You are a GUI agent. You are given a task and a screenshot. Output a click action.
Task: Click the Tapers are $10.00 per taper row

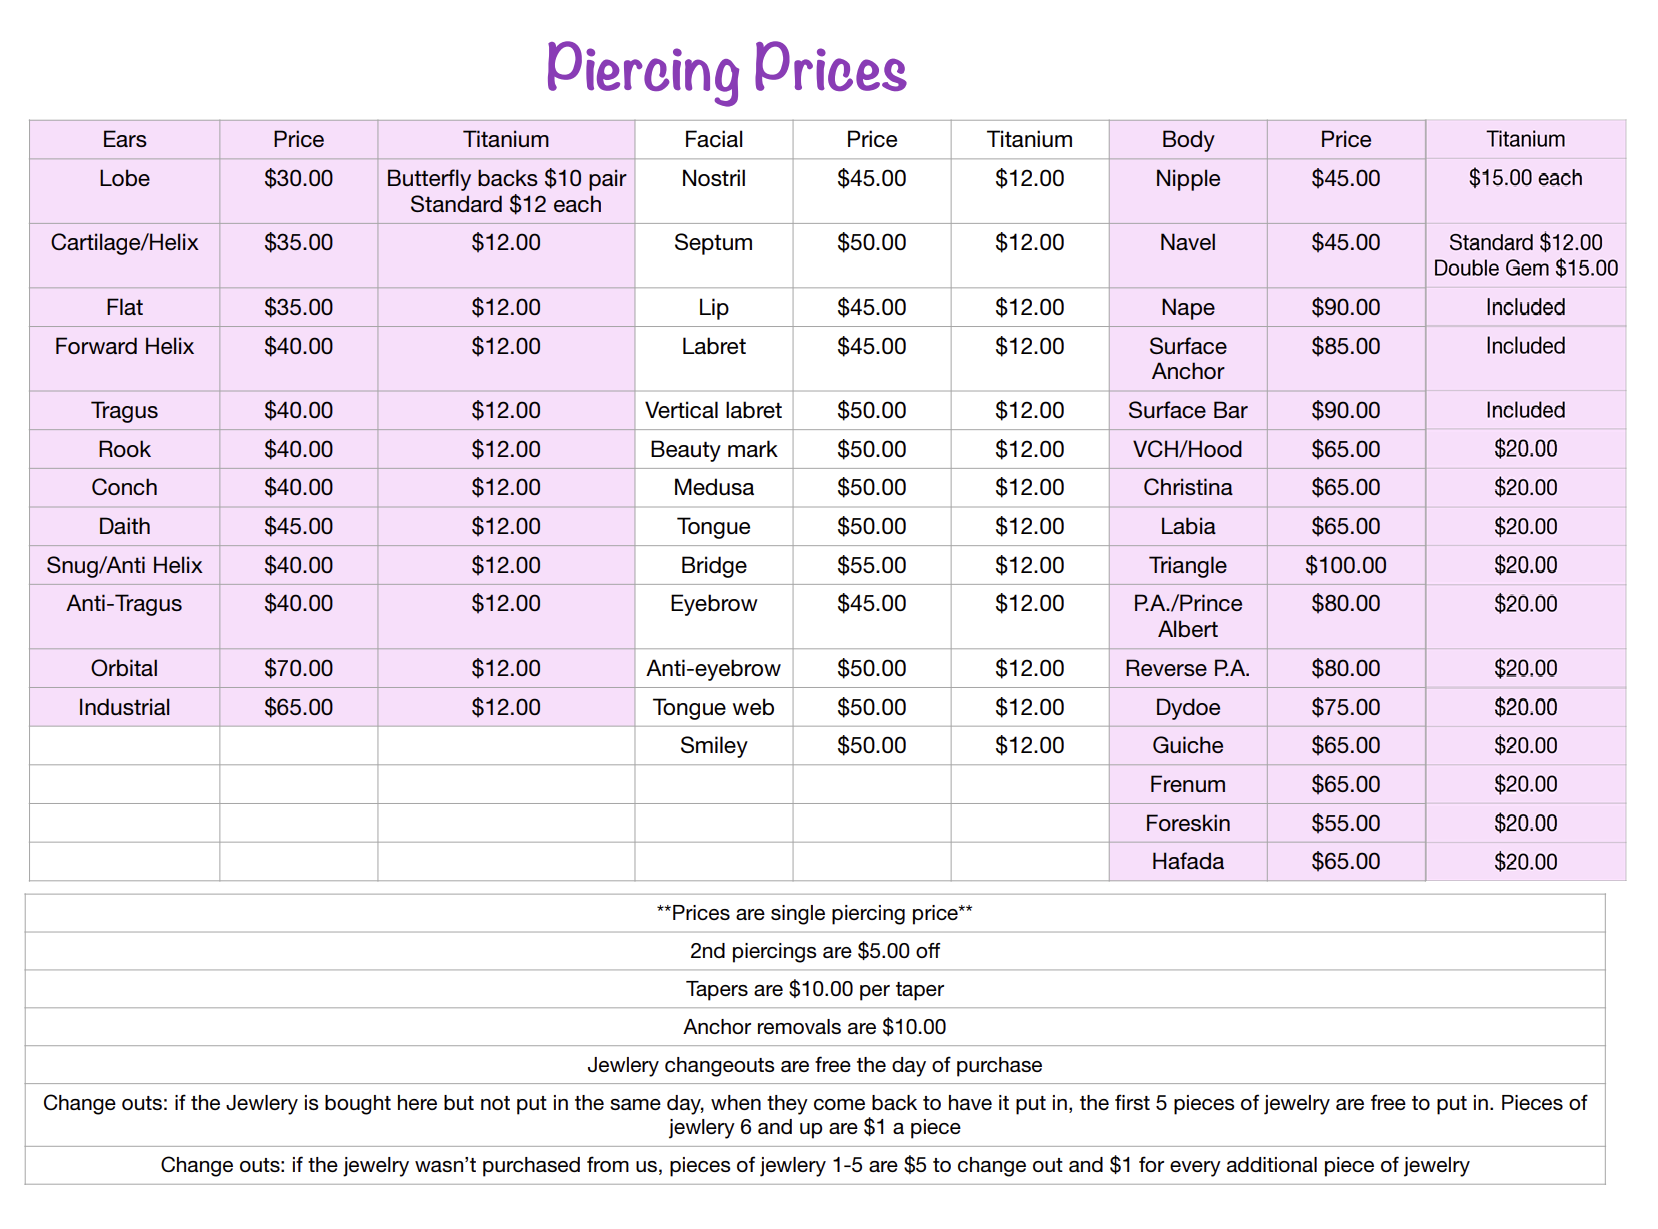coord(814,989)
